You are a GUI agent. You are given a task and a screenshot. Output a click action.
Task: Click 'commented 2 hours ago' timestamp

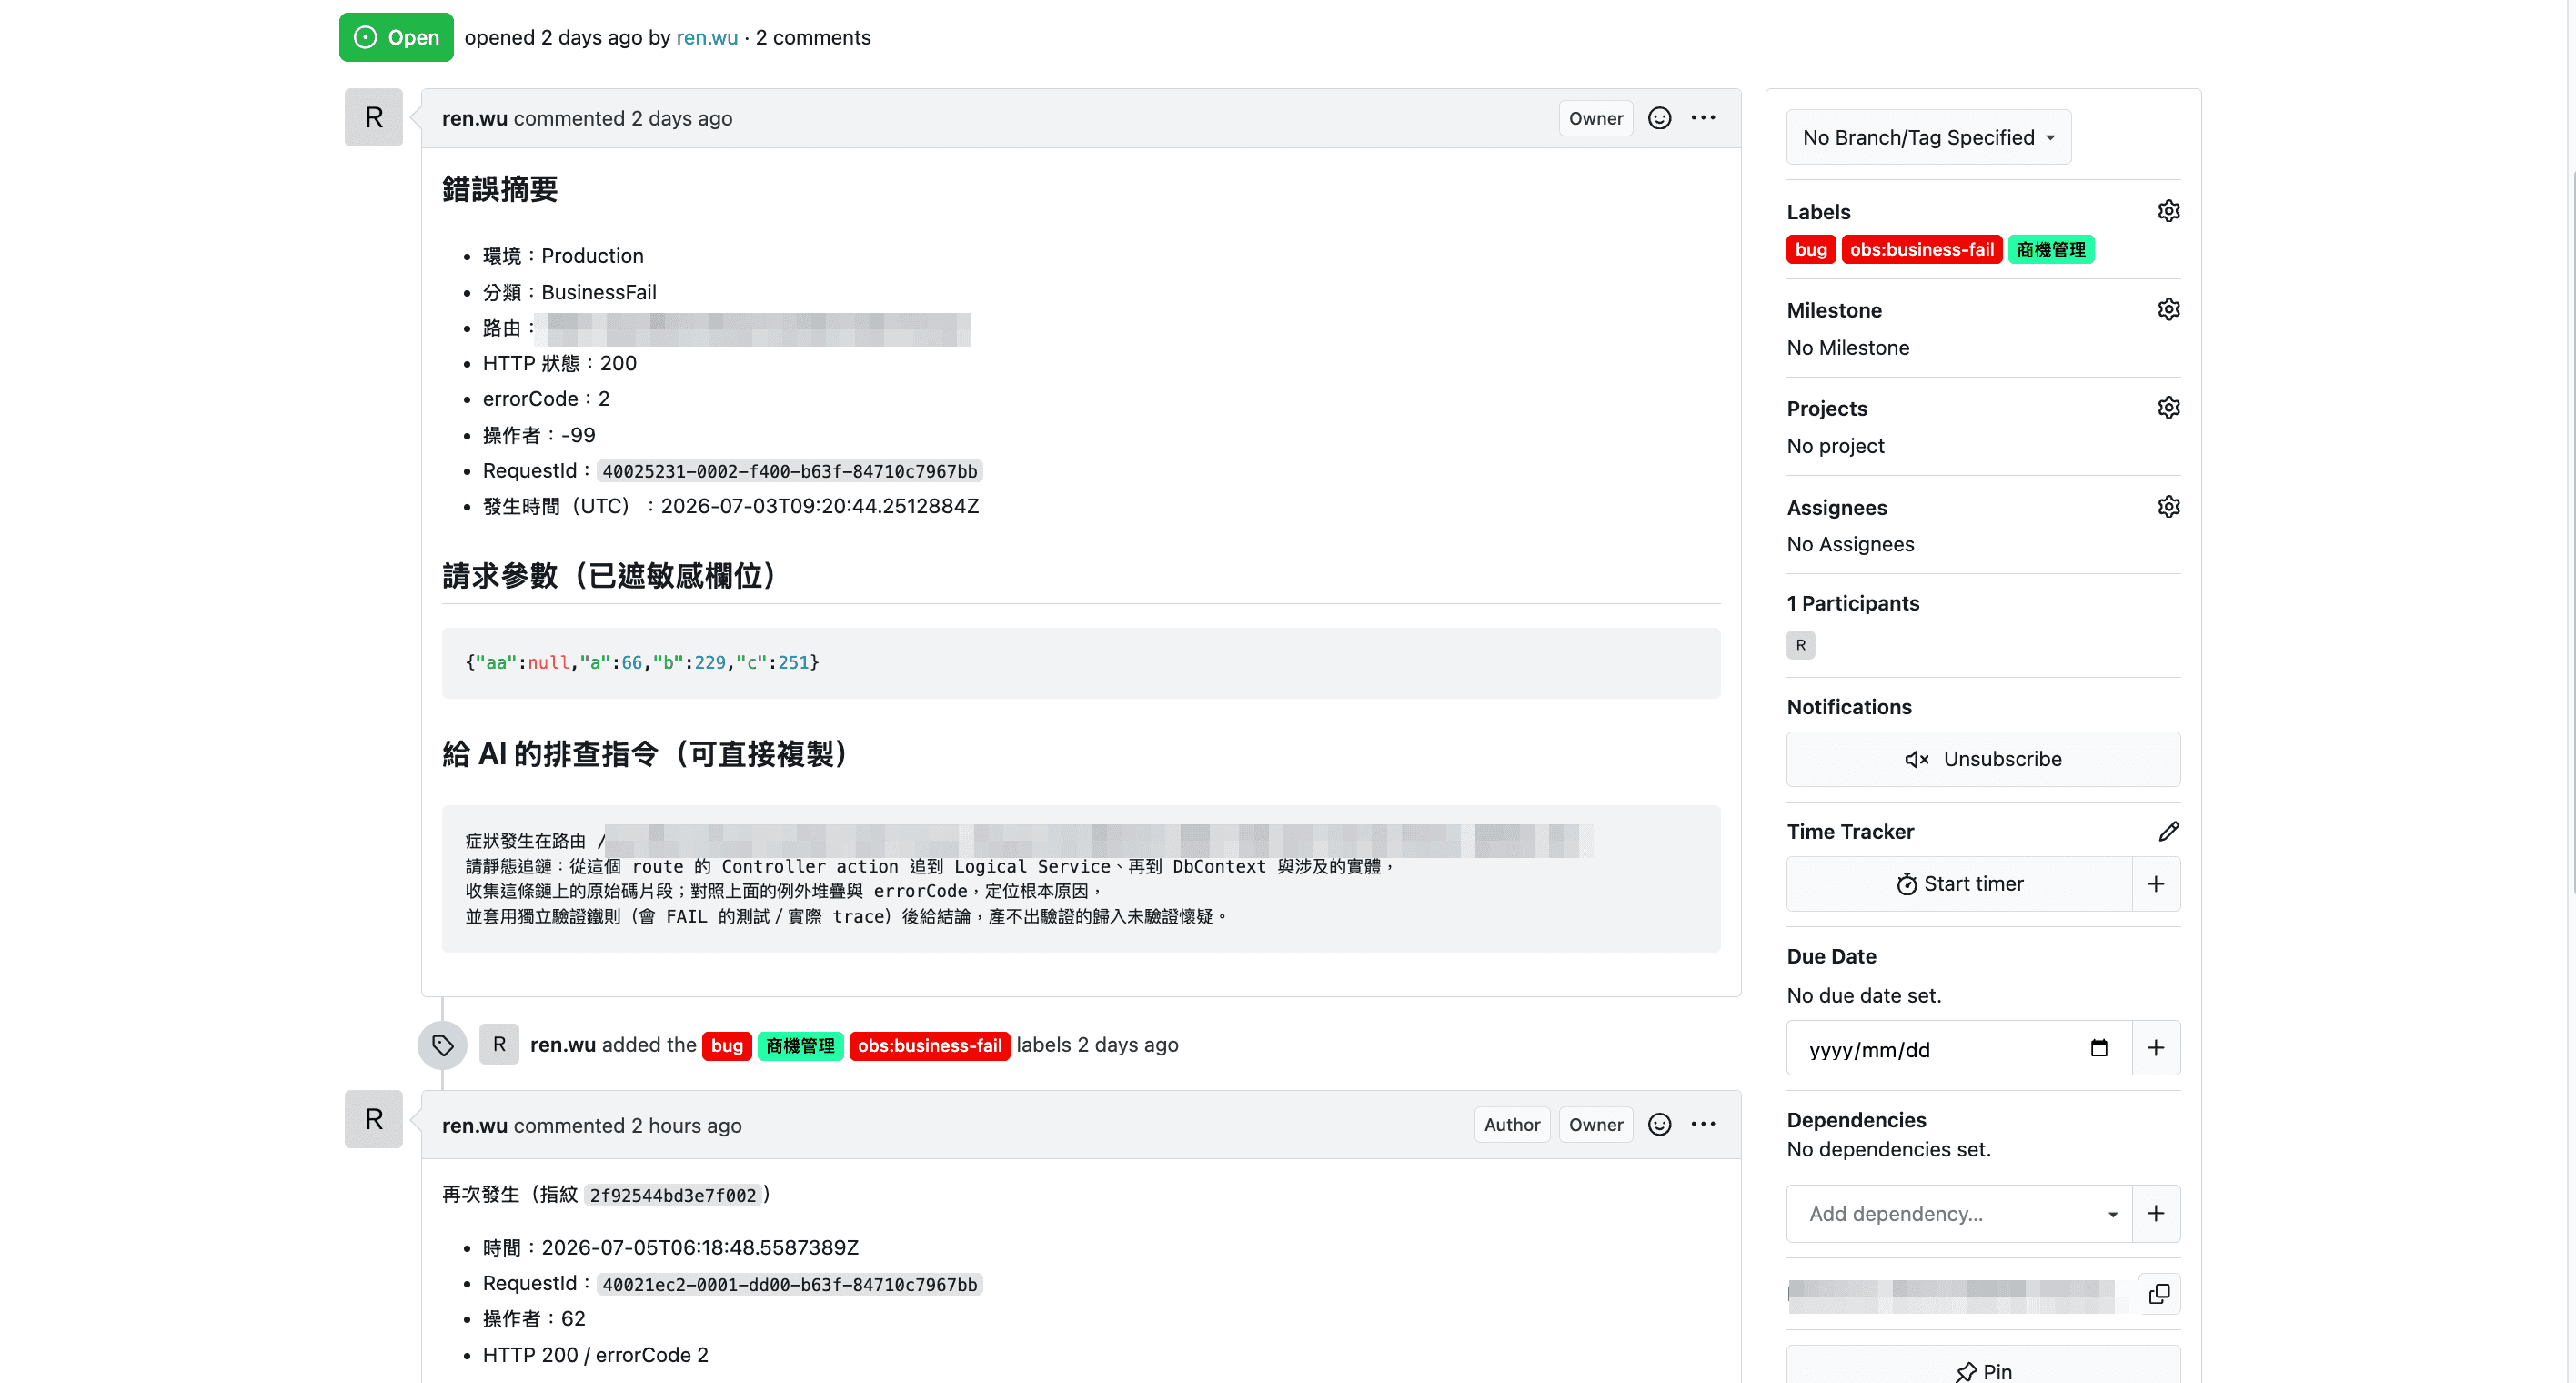[x=628, y=1125]
